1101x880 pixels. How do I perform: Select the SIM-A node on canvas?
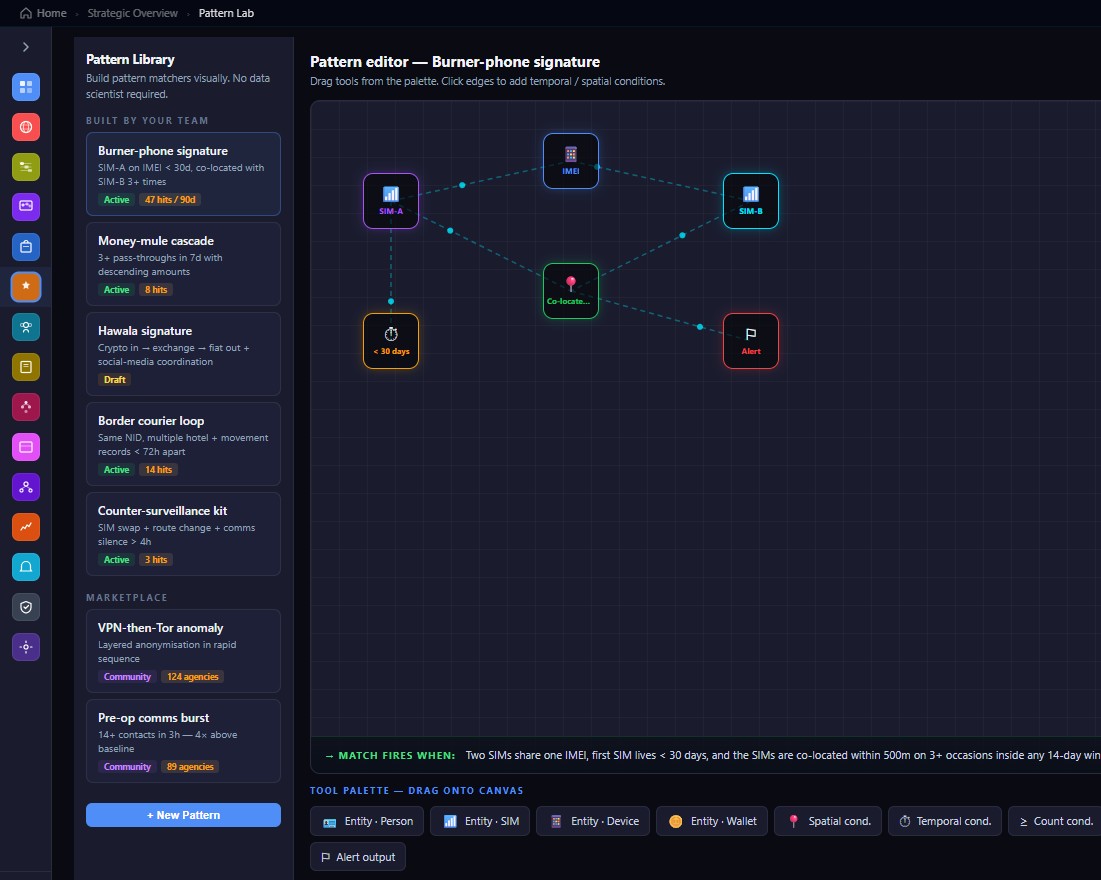coord(391,201)
